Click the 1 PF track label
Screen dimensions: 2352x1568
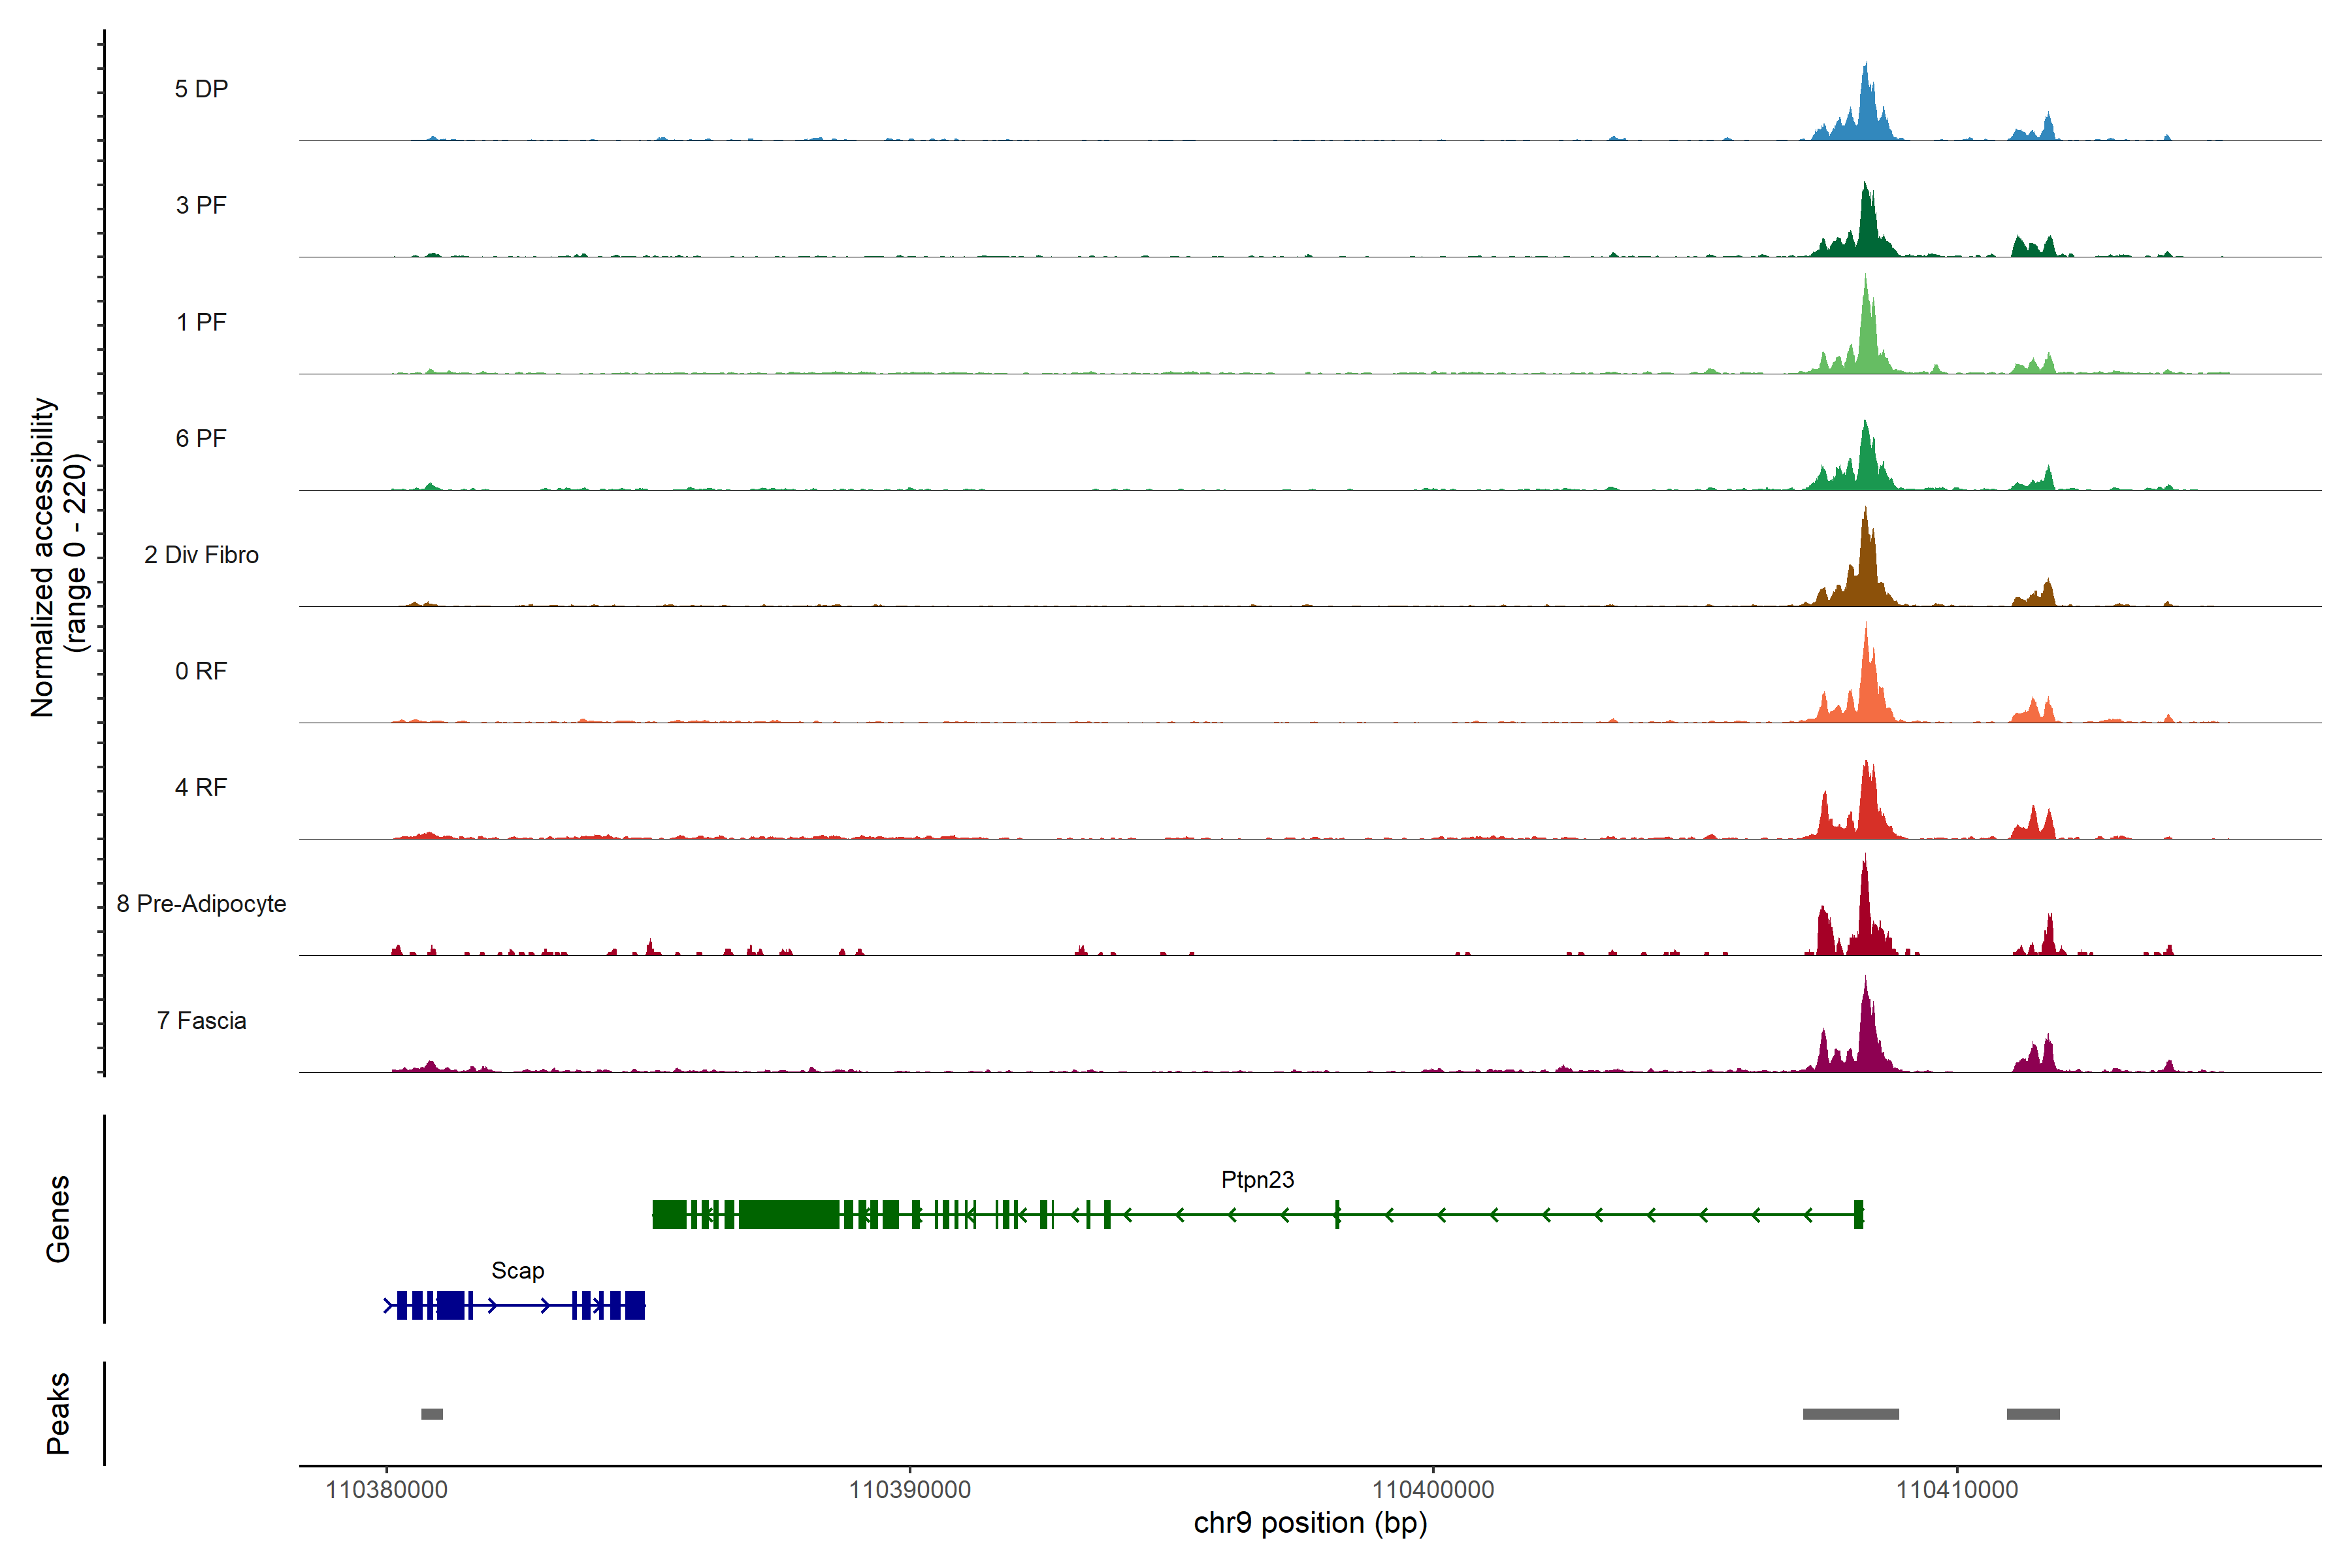coord(201,322)
